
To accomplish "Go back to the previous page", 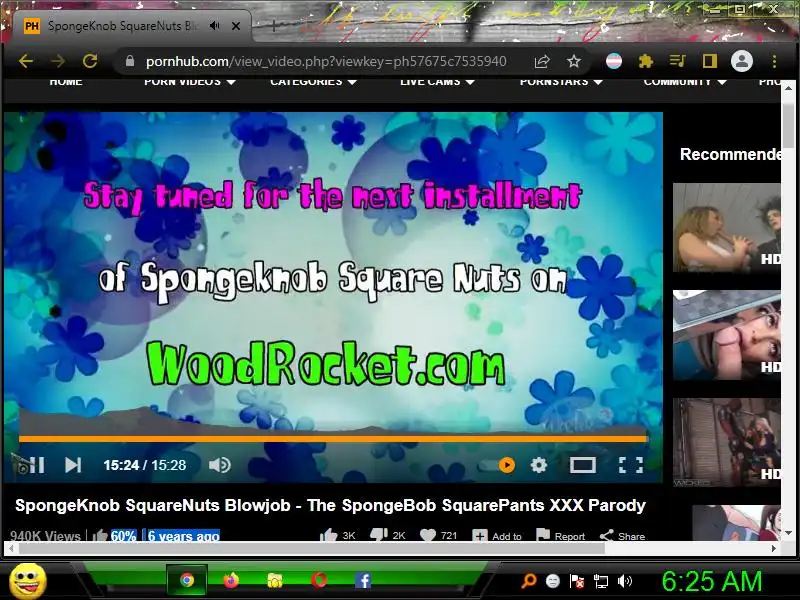I will (x=26, y=61).
